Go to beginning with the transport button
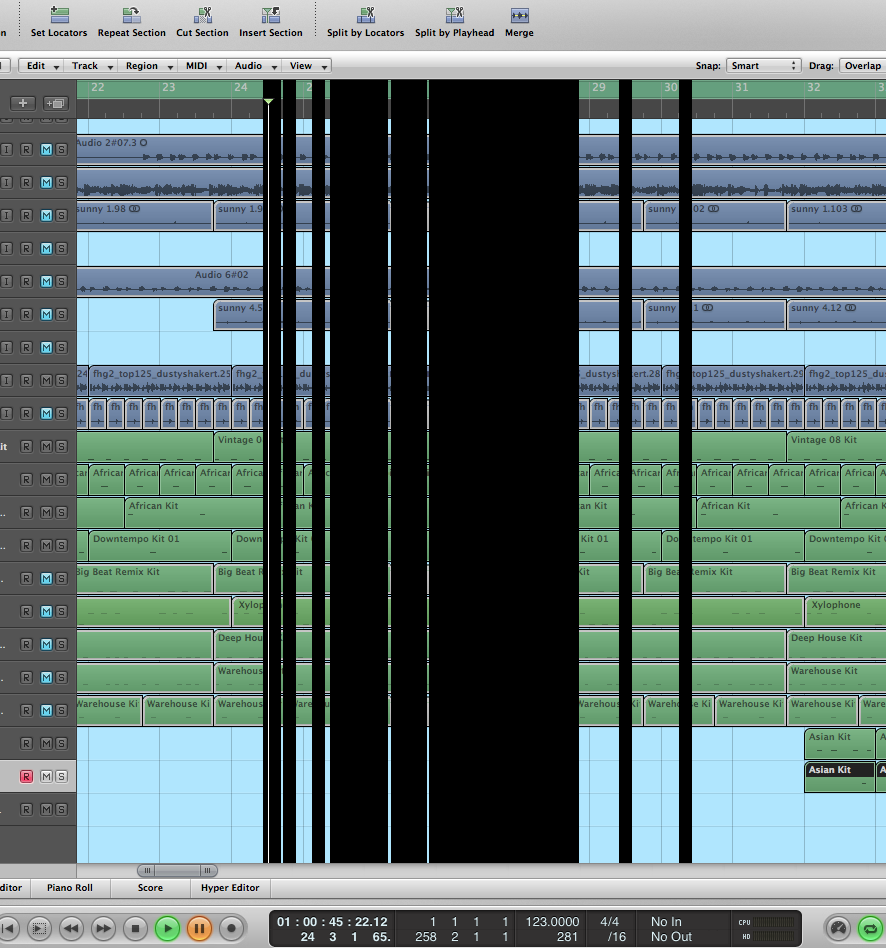The height and width of the screenshot is (948, 886). point(8,928)
